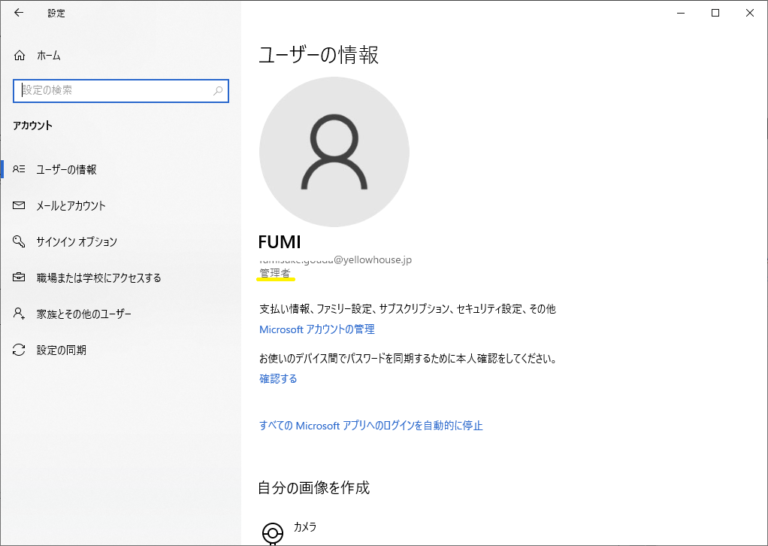Open the ホーム label in sidebar
Viewport: 768px width, 546px height.
pyautogui.click(x=48, y=55)
